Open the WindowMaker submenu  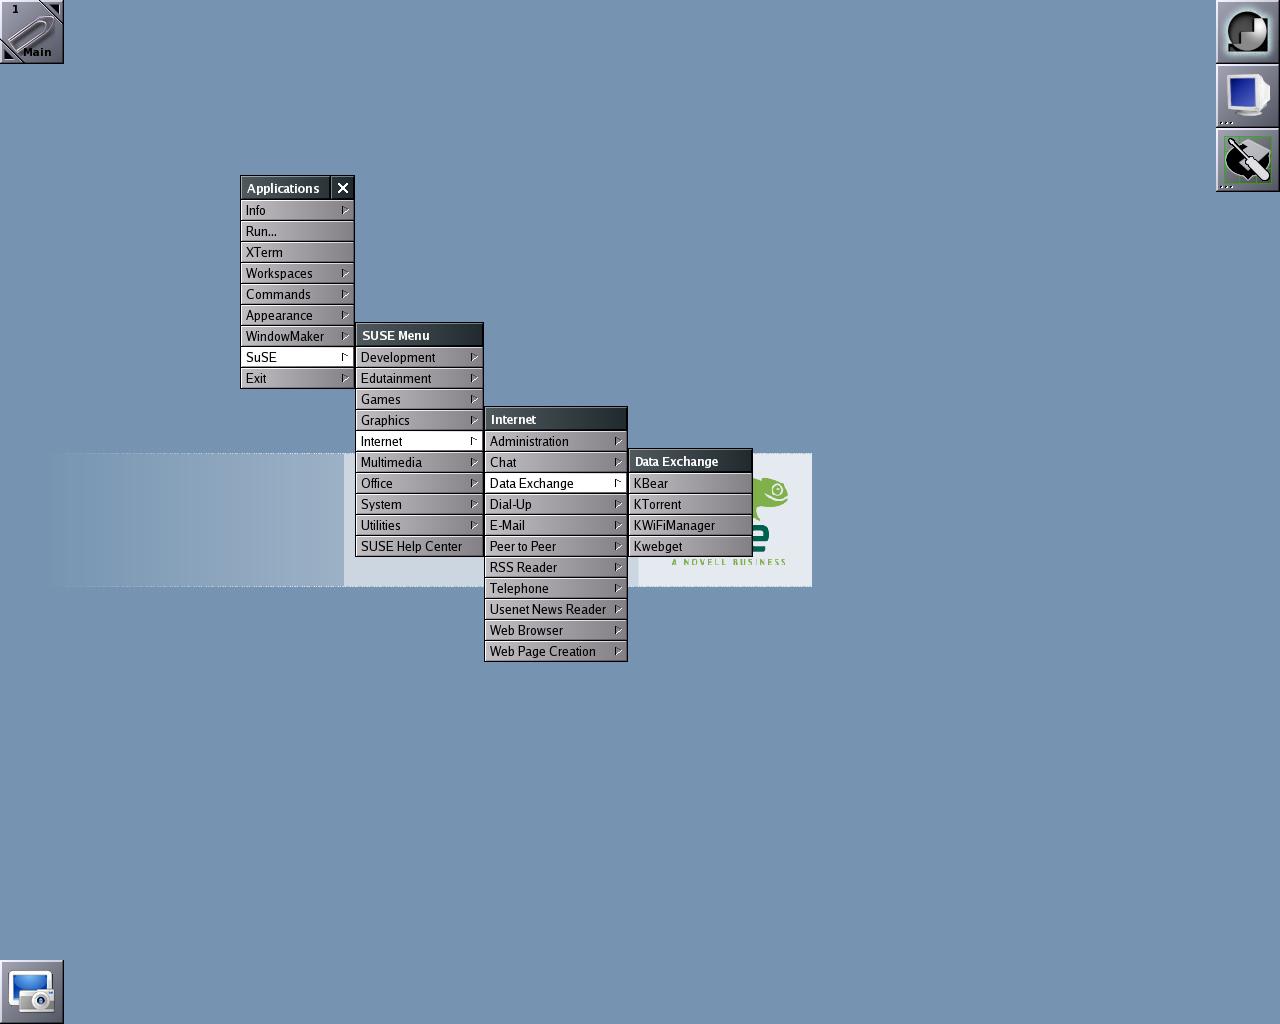pyautogui.click(x=297, y=336)
